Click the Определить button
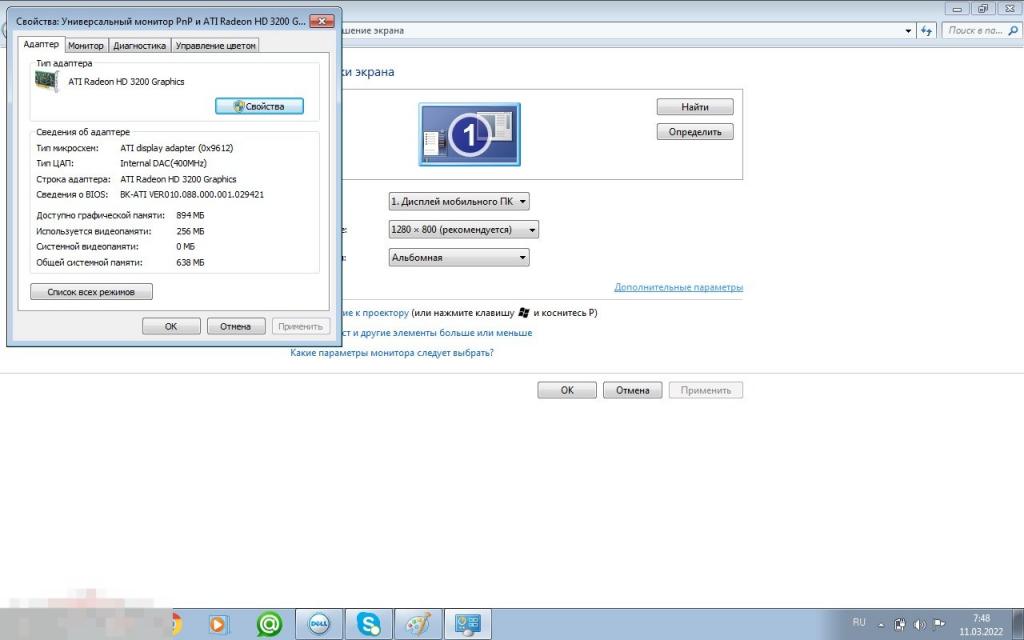The width and height of the screenshot is (1024, 640). pyautogui.click(x=695, y=131)
